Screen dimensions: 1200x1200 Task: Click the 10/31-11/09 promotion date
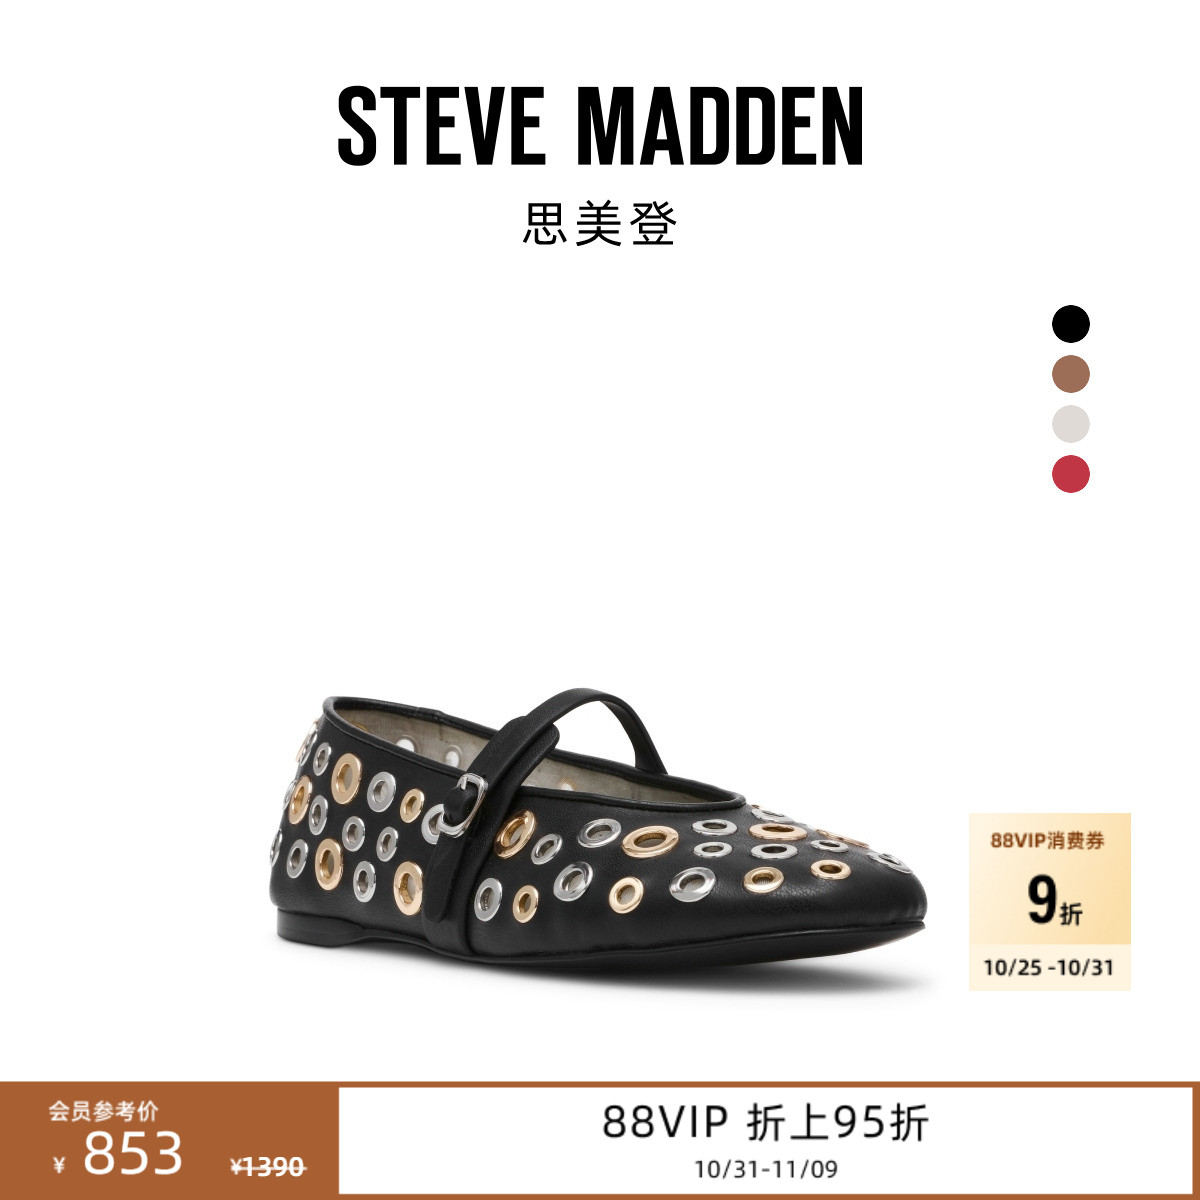(766, 1168)
